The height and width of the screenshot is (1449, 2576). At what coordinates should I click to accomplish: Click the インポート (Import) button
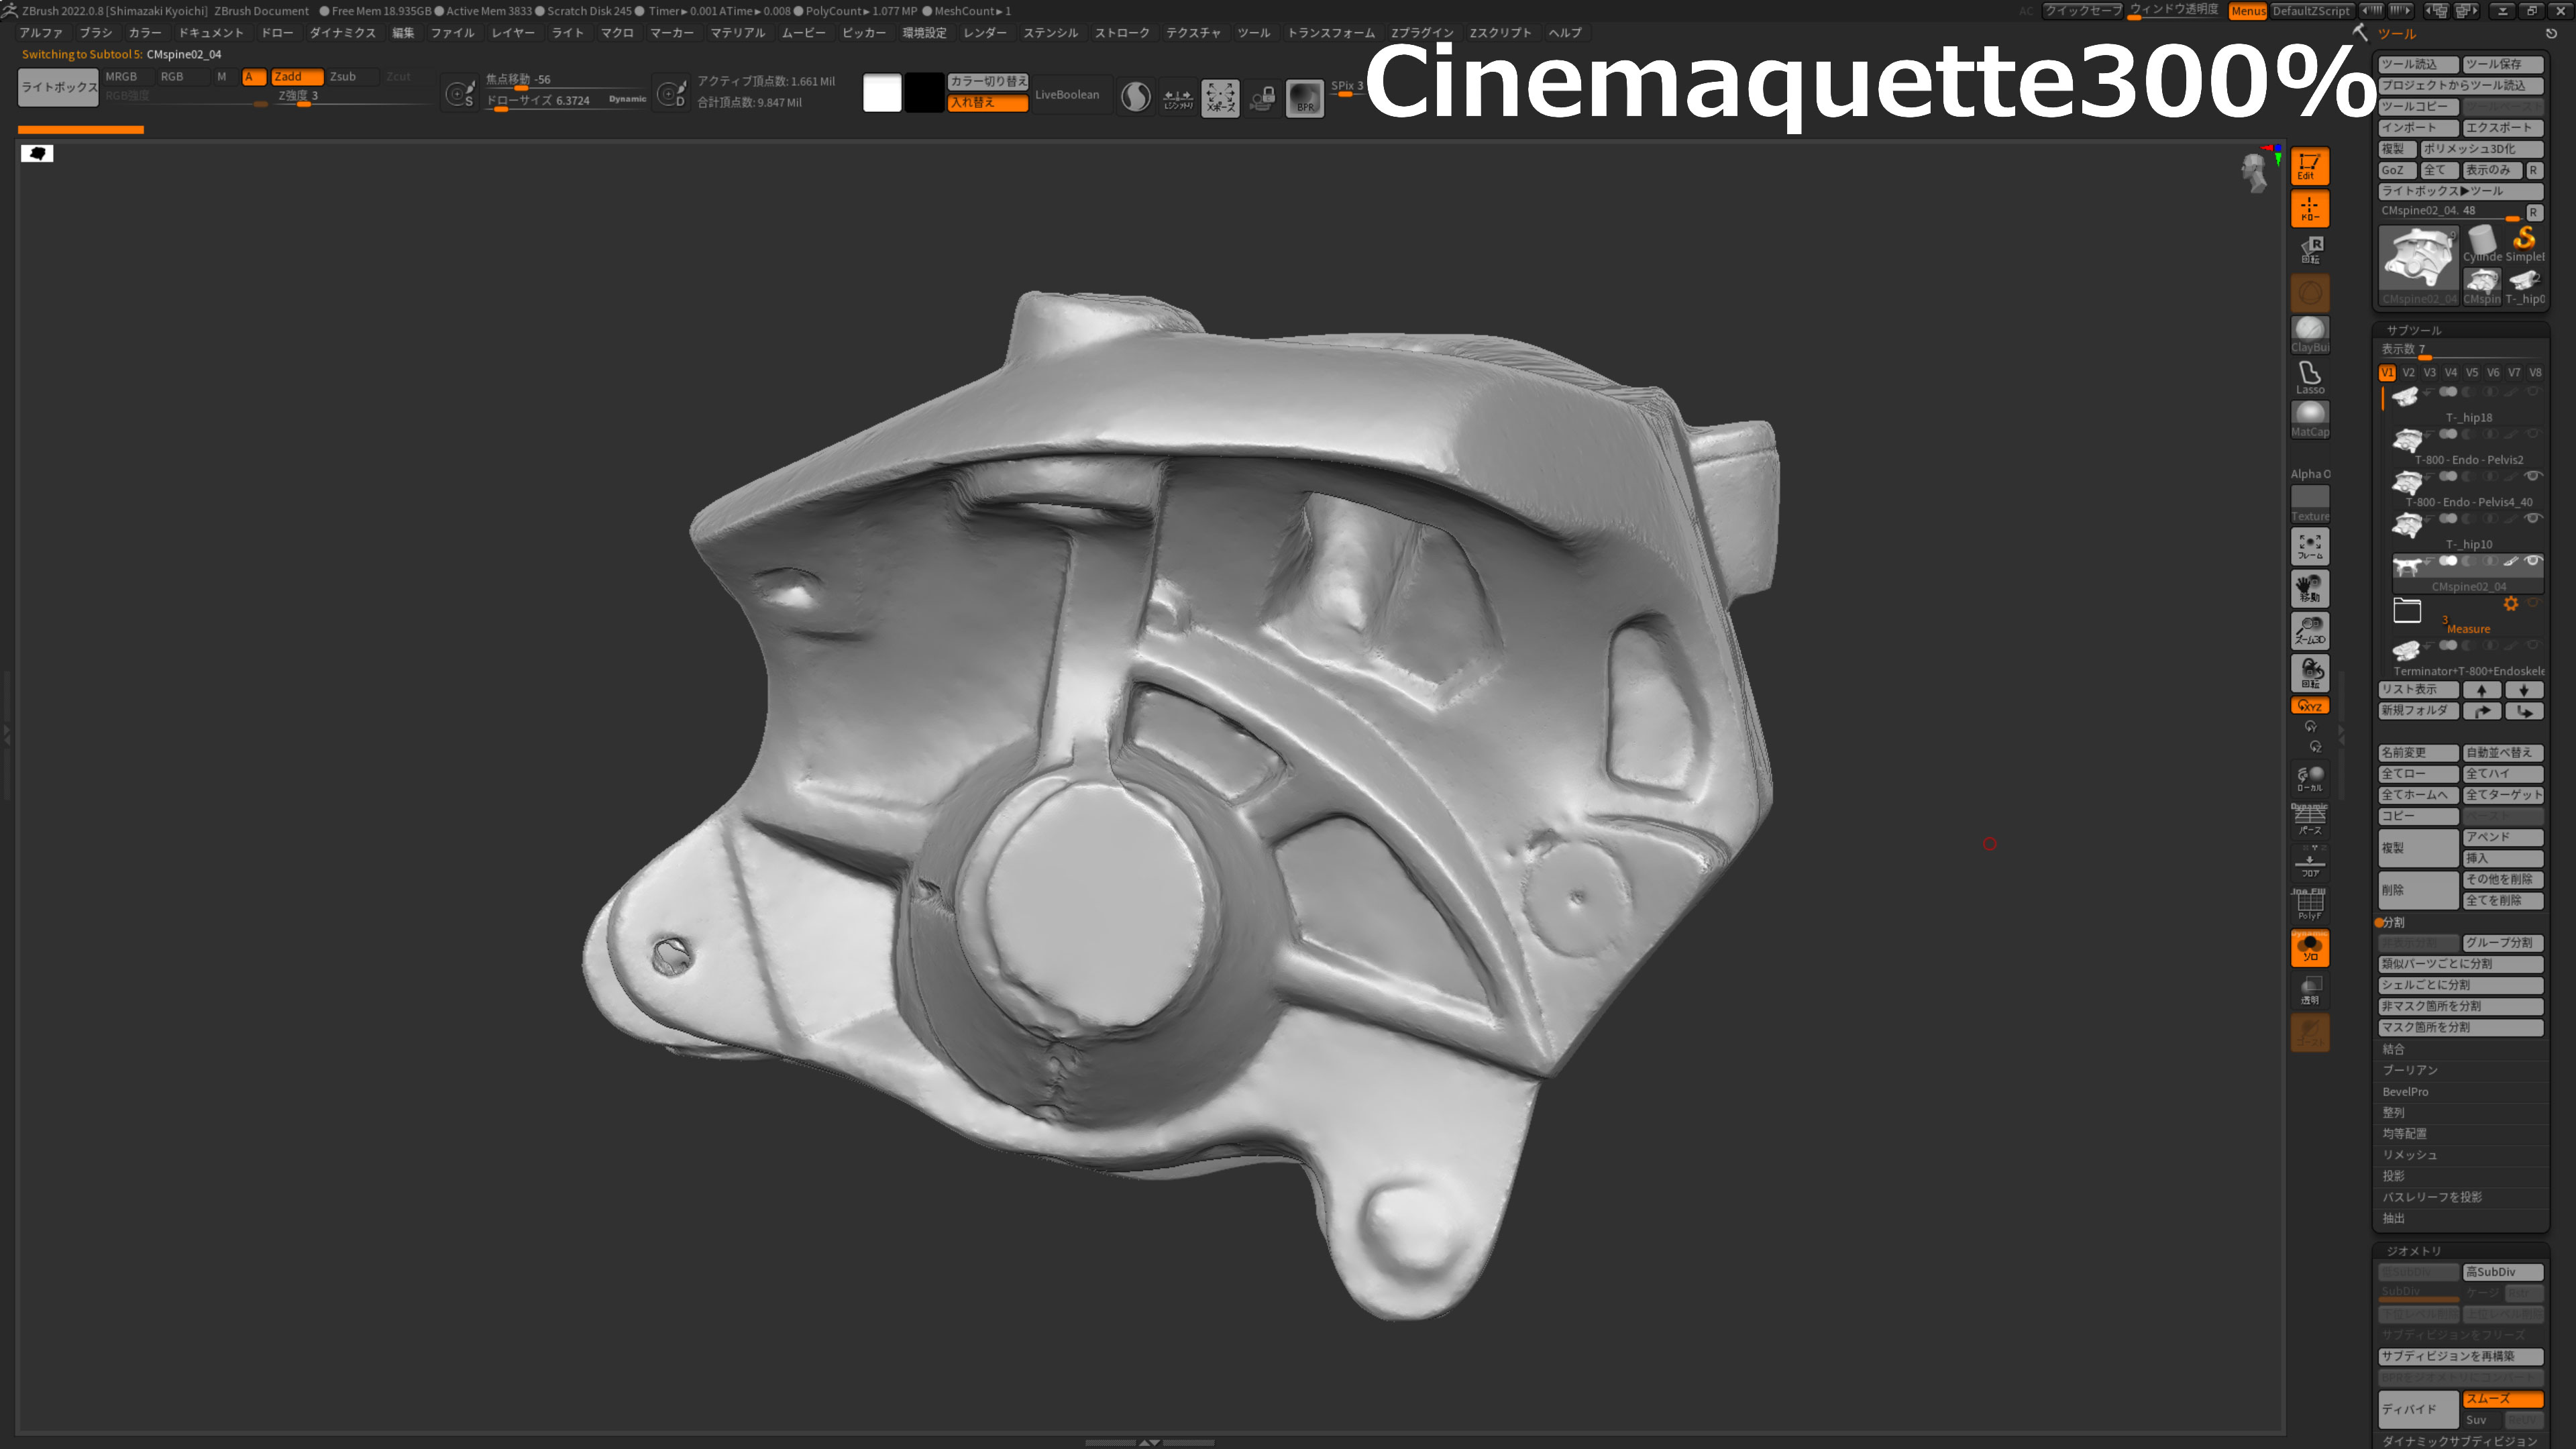(2418, 128)
